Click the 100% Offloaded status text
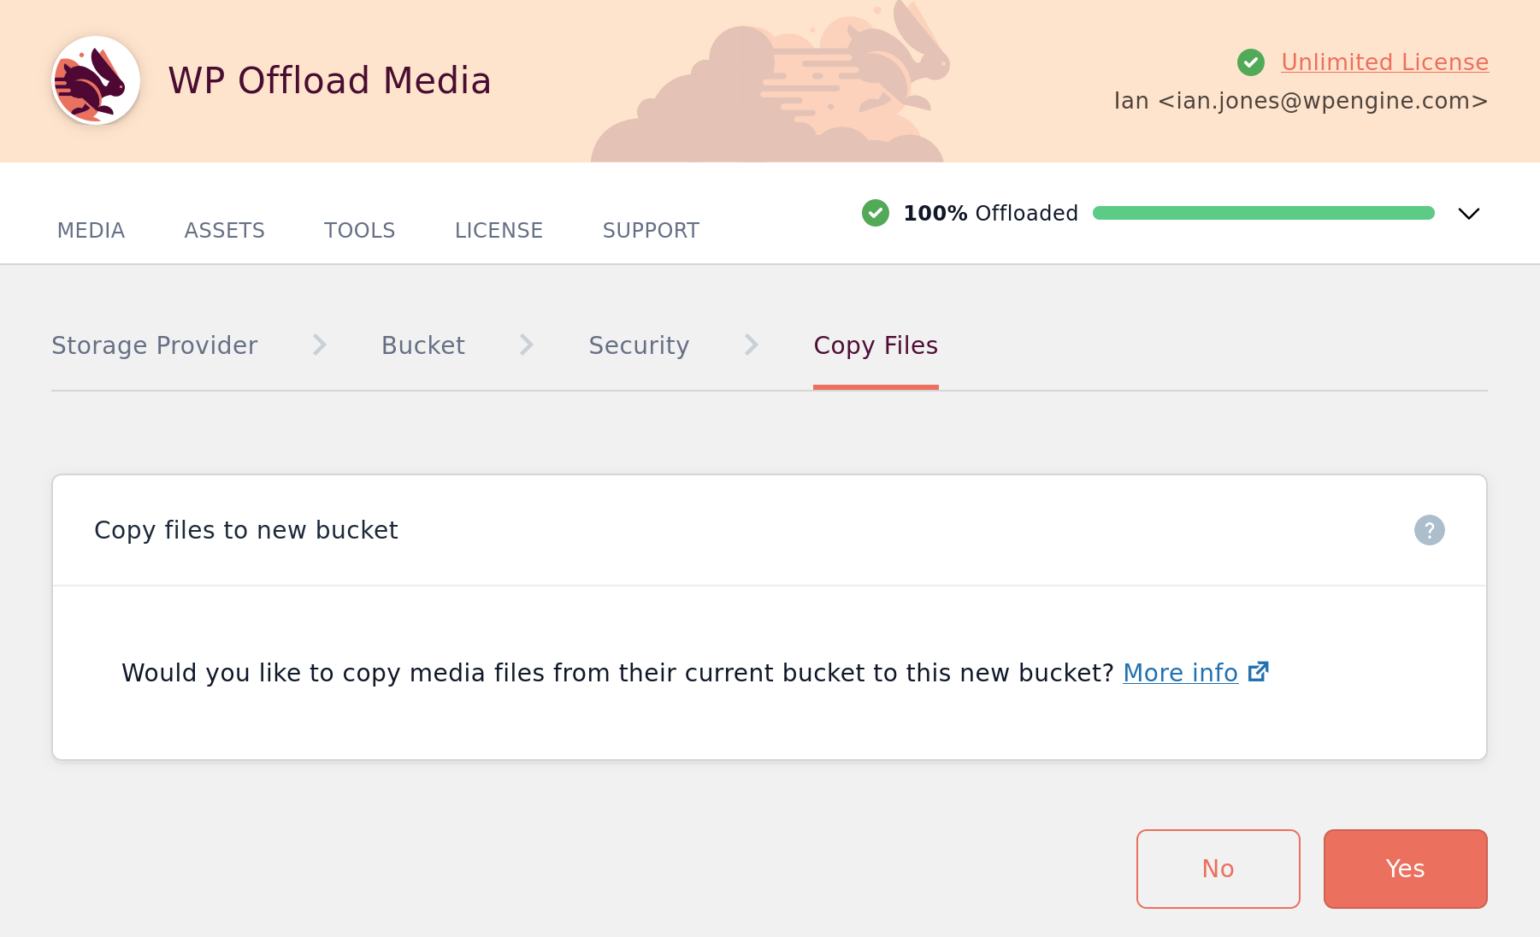 tap(990, 213)
